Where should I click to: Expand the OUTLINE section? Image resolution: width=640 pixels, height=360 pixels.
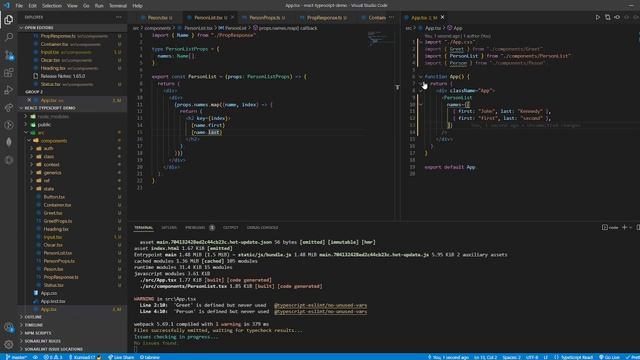(x=33, y=317)
